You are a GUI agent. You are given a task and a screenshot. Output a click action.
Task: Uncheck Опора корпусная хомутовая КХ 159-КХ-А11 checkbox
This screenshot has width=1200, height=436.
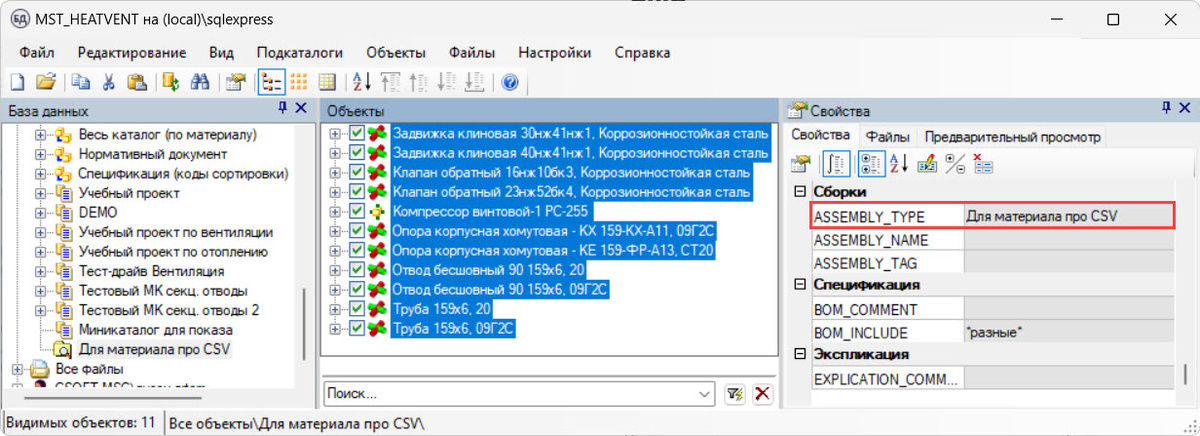(x=358, y=230)
